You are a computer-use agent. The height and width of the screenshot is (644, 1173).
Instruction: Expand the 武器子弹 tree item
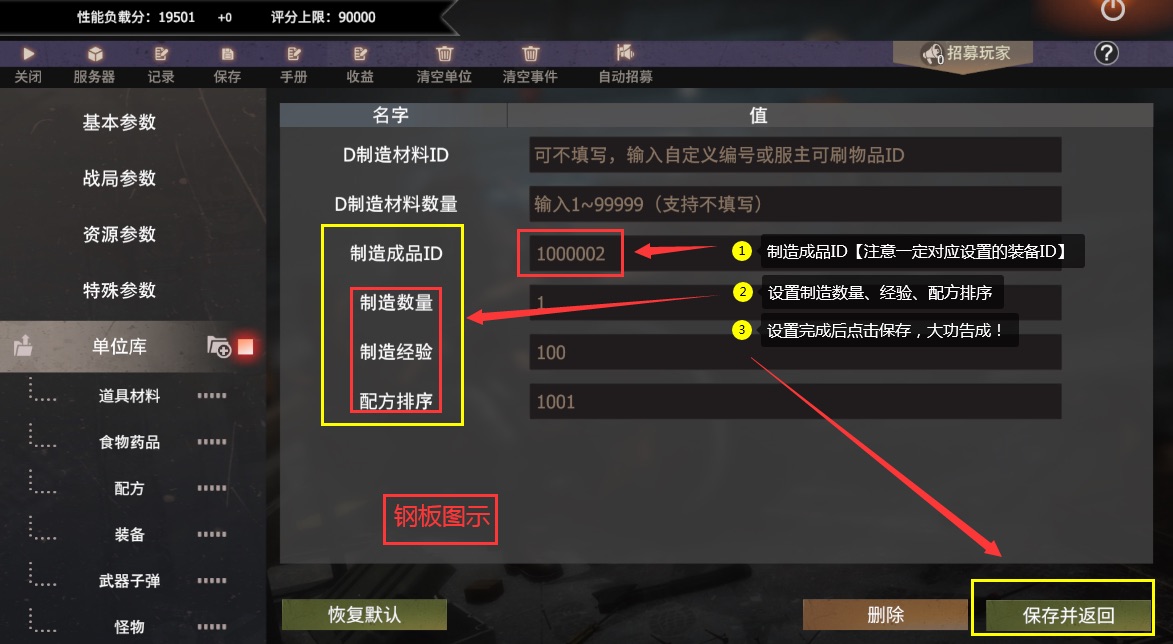129,581
